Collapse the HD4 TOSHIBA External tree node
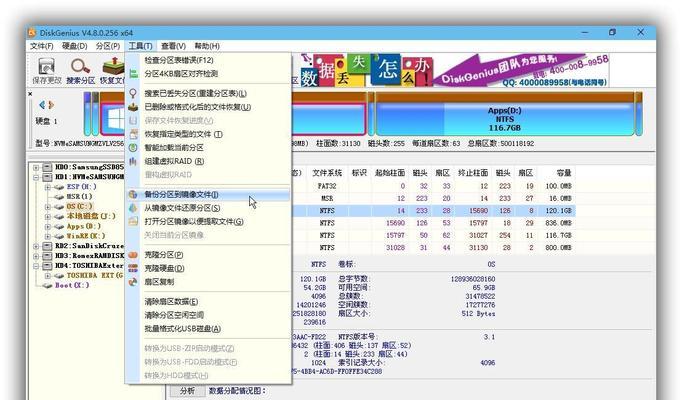 (36, 266)
